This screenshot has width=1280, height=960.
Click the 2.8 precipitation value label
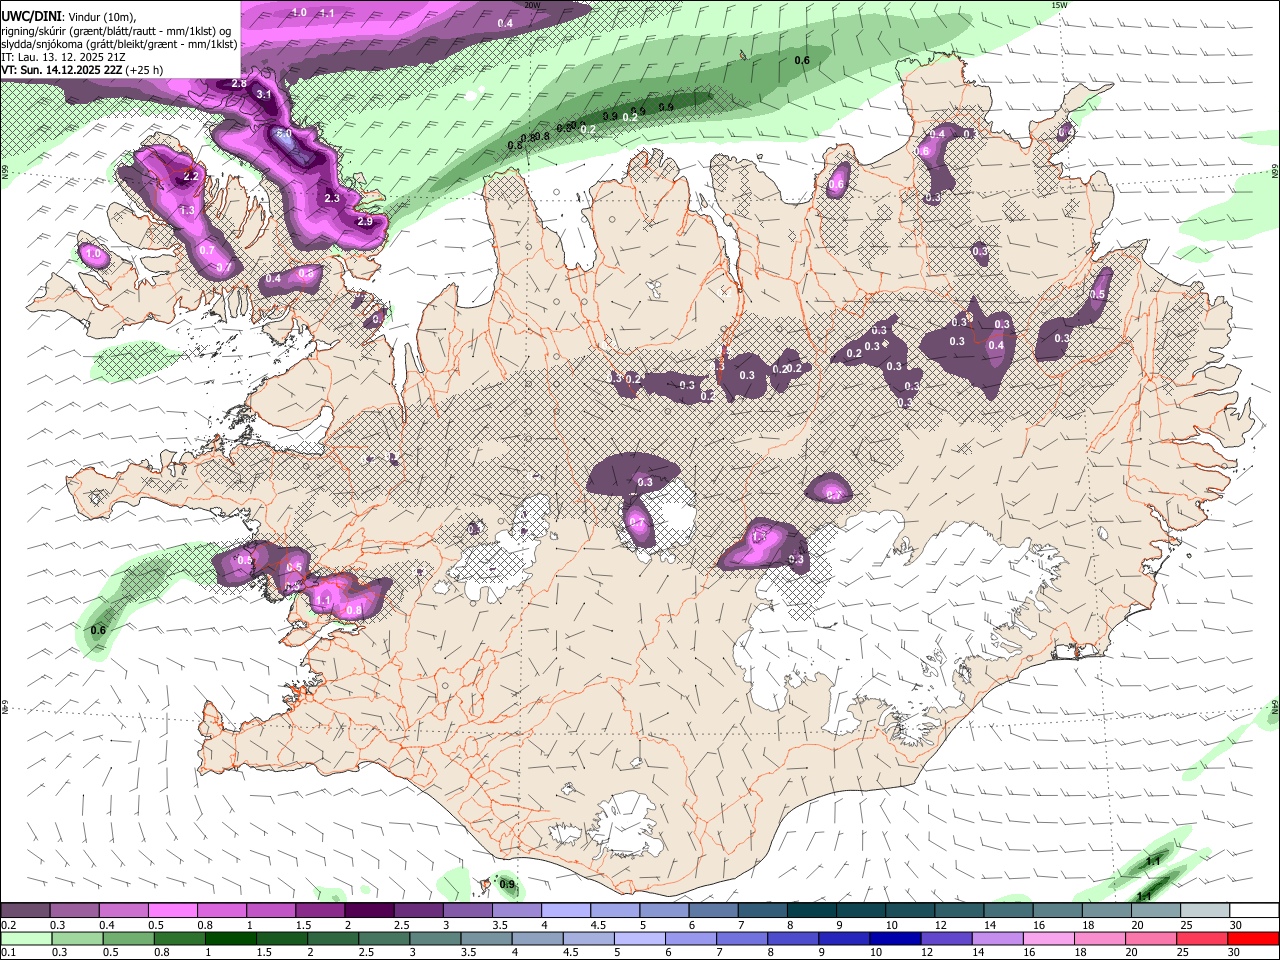[239, 84]
